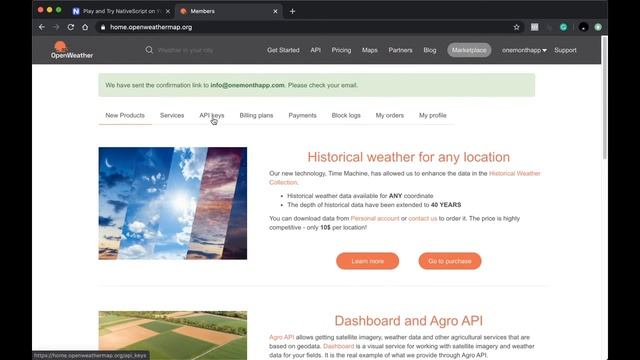Click the farmland fields thumbnail image

coord(173,336)
